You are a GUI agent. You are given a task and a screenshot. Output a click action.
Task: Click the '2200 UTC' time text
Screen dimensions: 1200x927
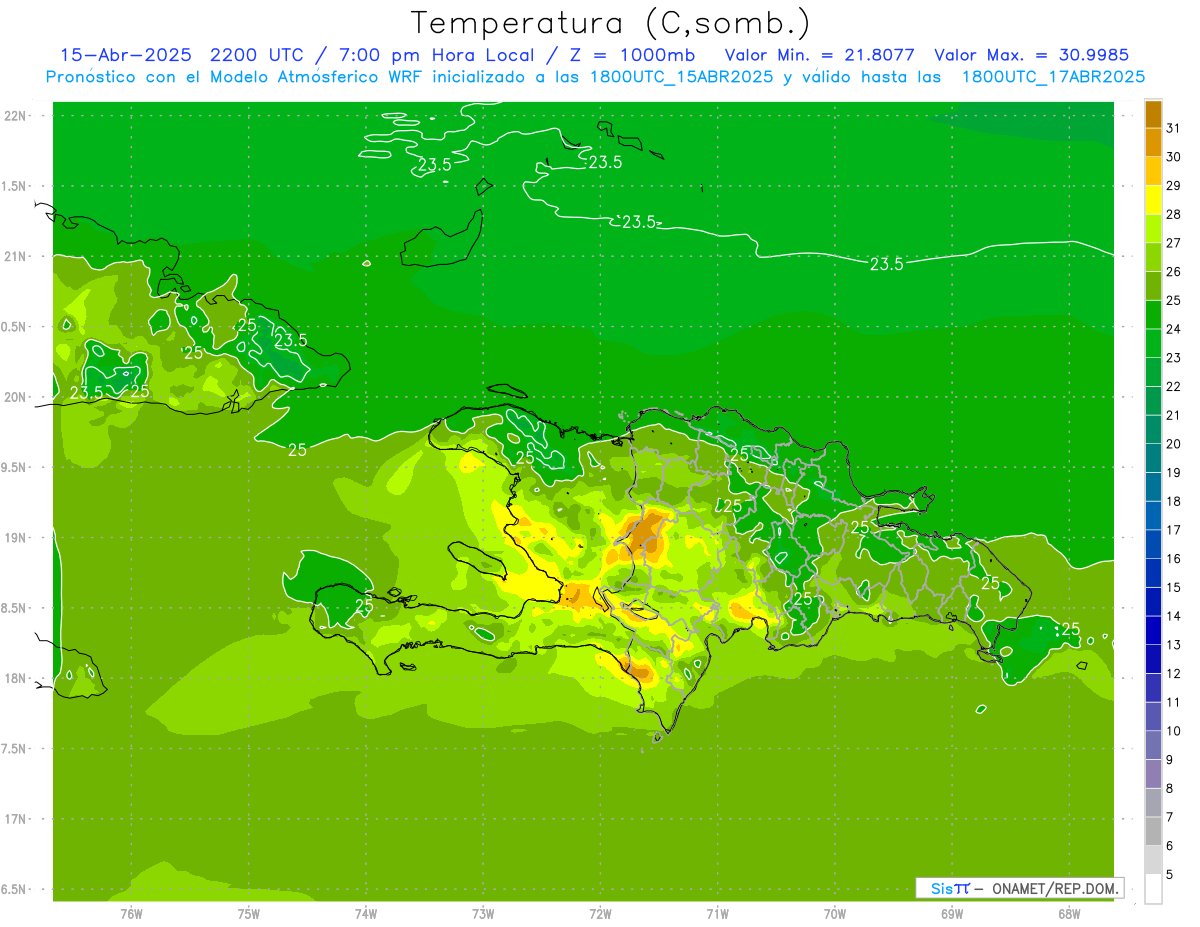pyautogui.click(x=259, y=55)
